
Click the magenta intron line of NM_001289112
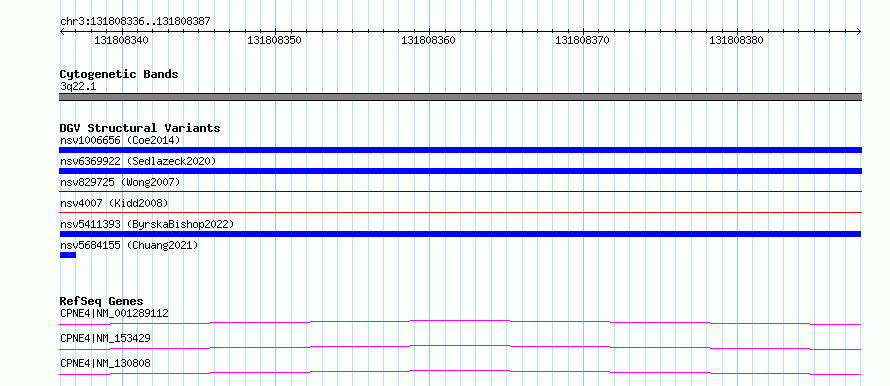pyautogui.click(x=460, y=322)
